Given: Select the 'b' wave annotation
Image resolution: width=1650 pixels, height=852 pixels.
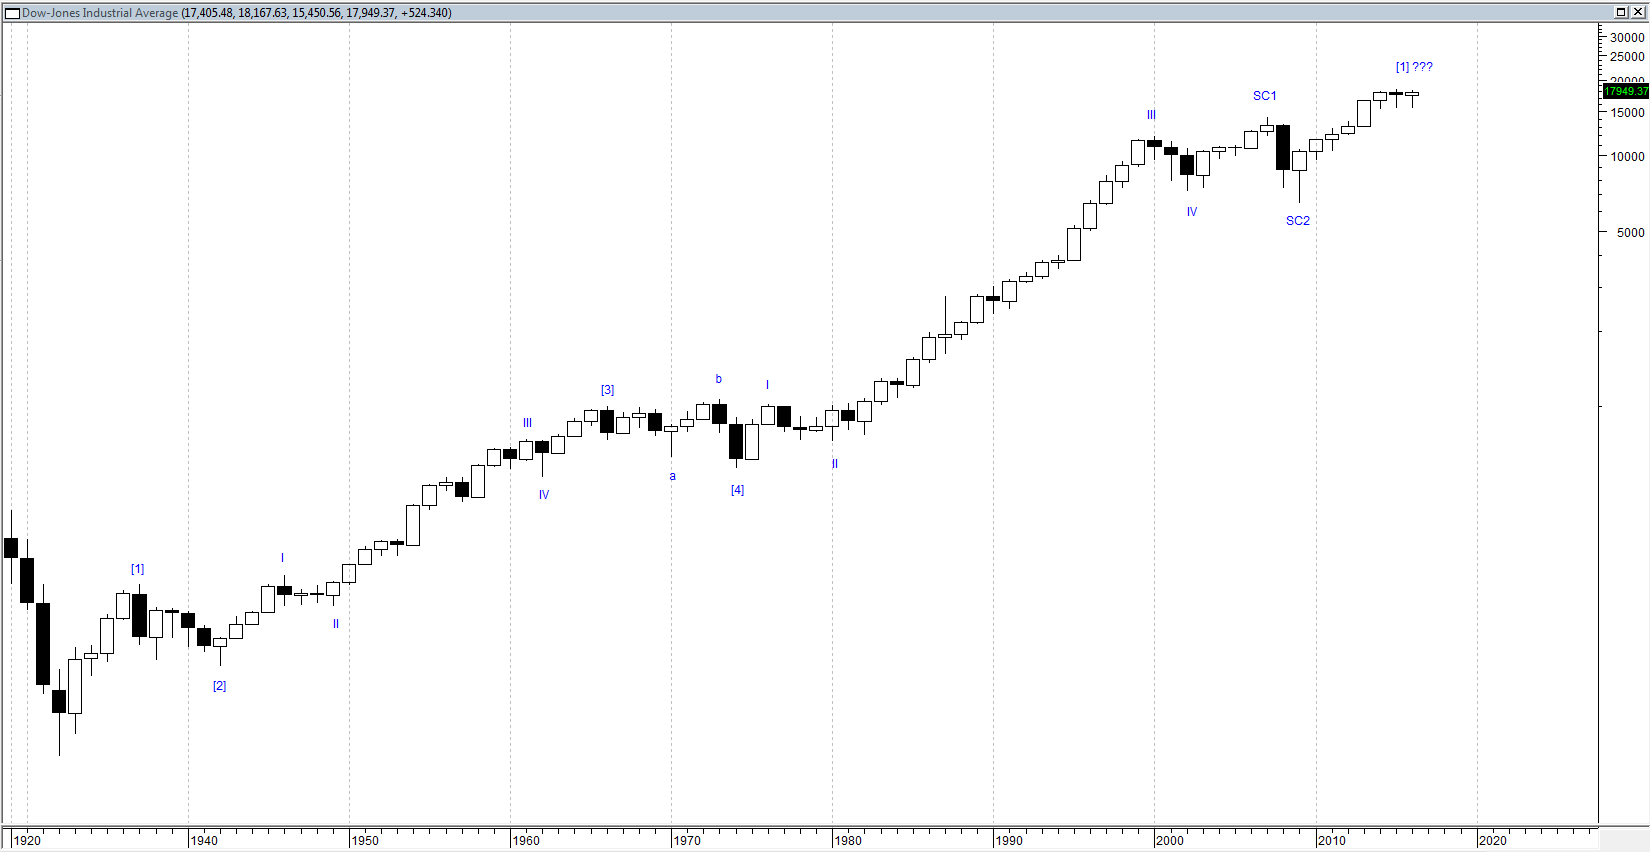Looking at the screenshot, I should click(719, 379).
